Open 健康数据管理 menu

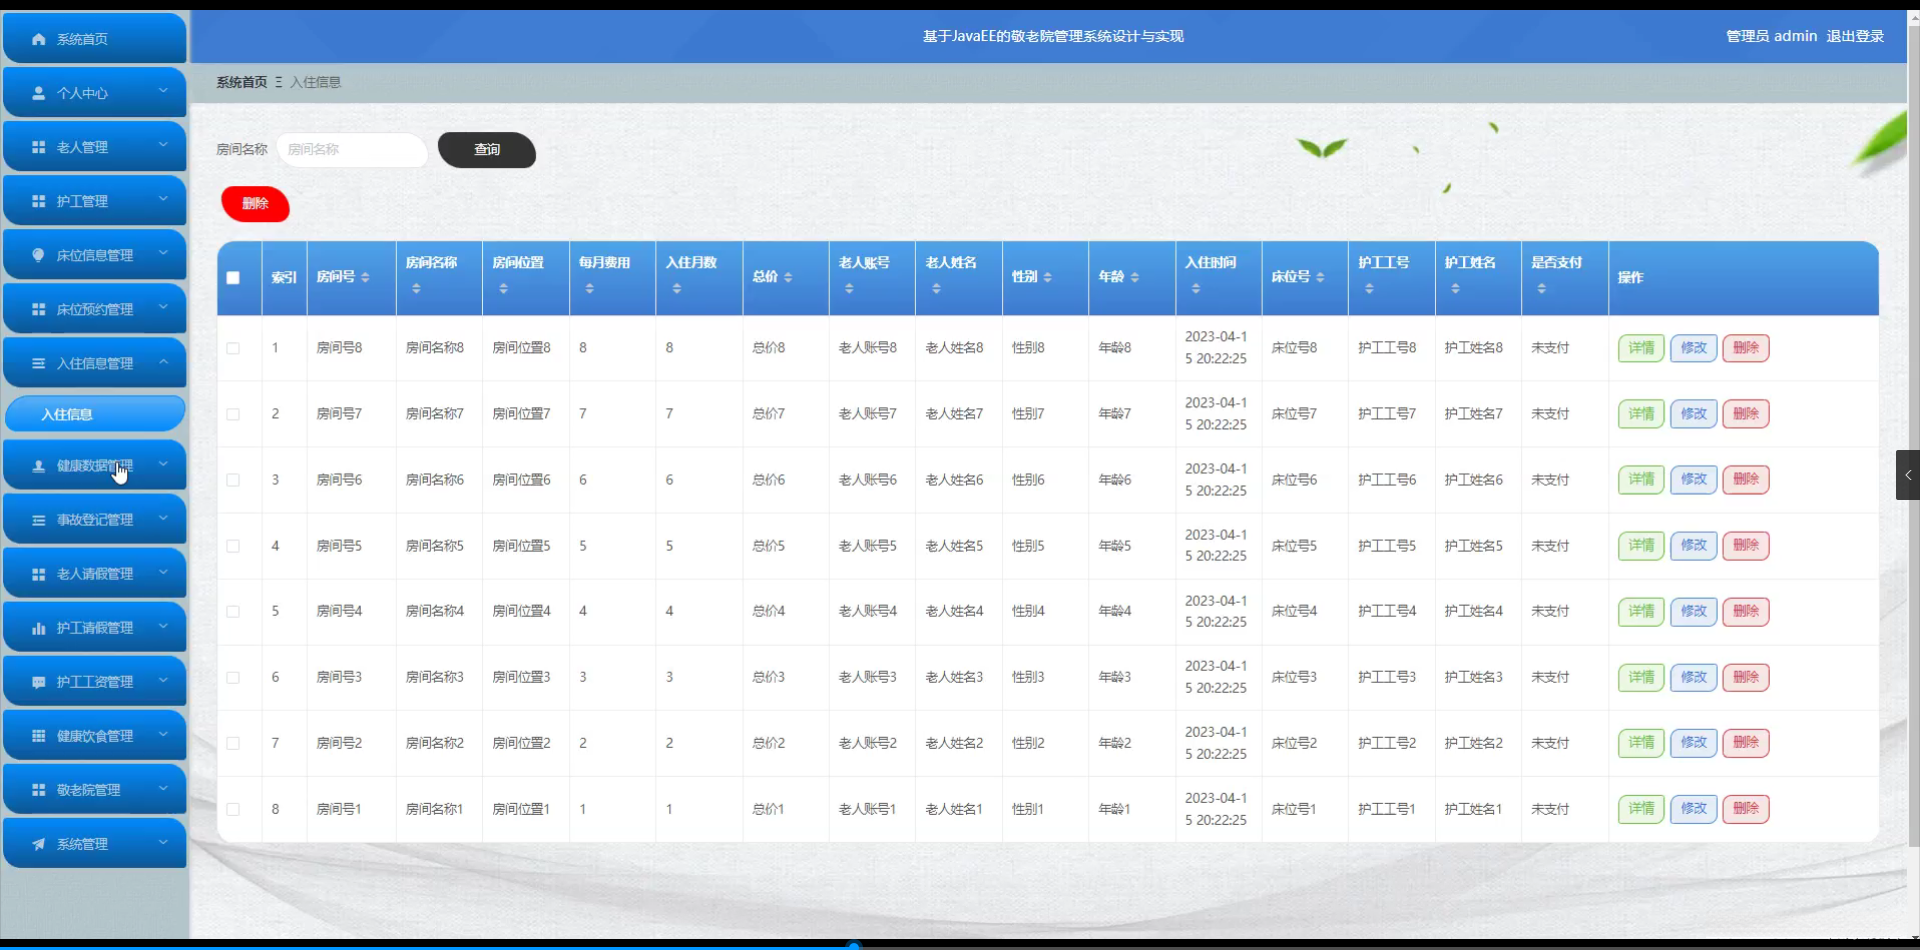[x=95, y=466]
